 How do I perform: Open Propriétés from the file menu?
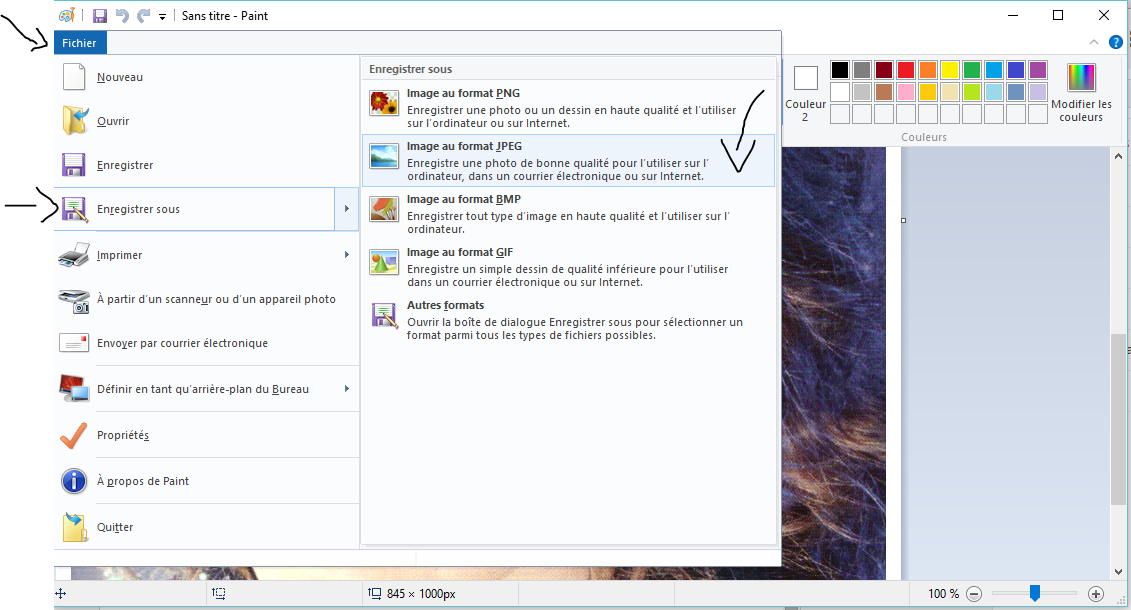(207, 435)
